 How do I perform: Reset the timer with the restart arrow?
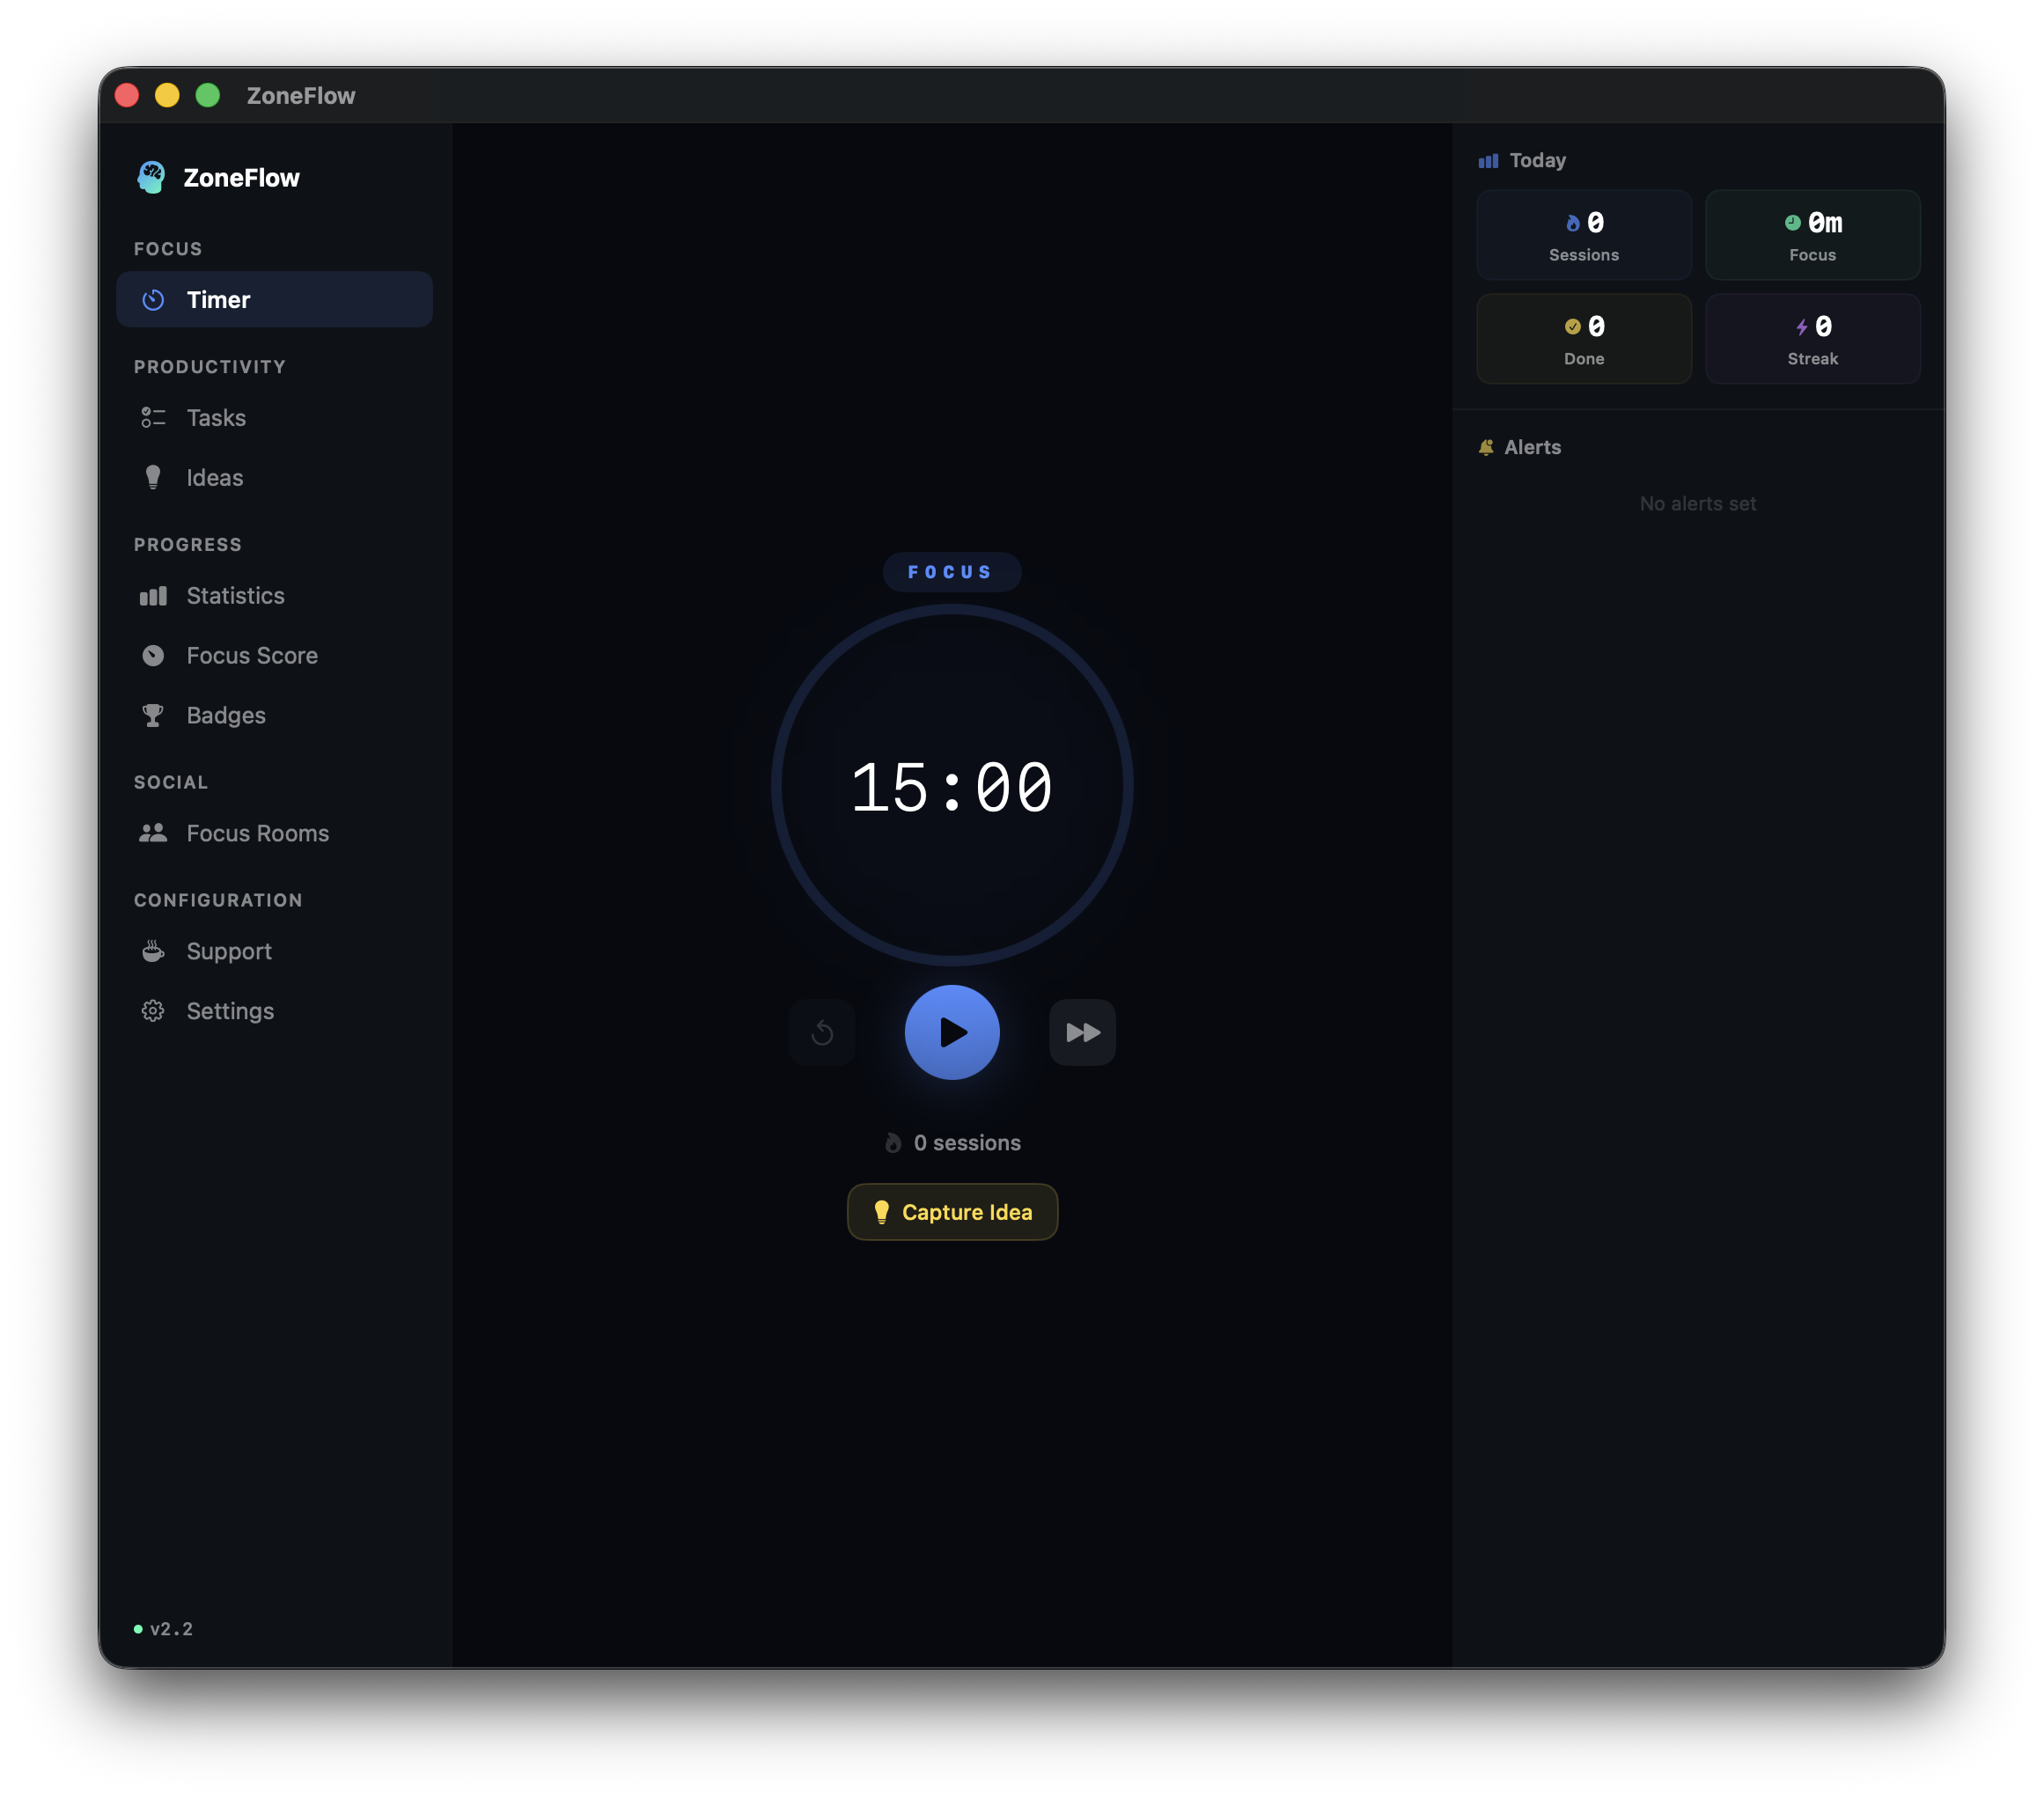pyautogui.click(x=822, y=1032)
